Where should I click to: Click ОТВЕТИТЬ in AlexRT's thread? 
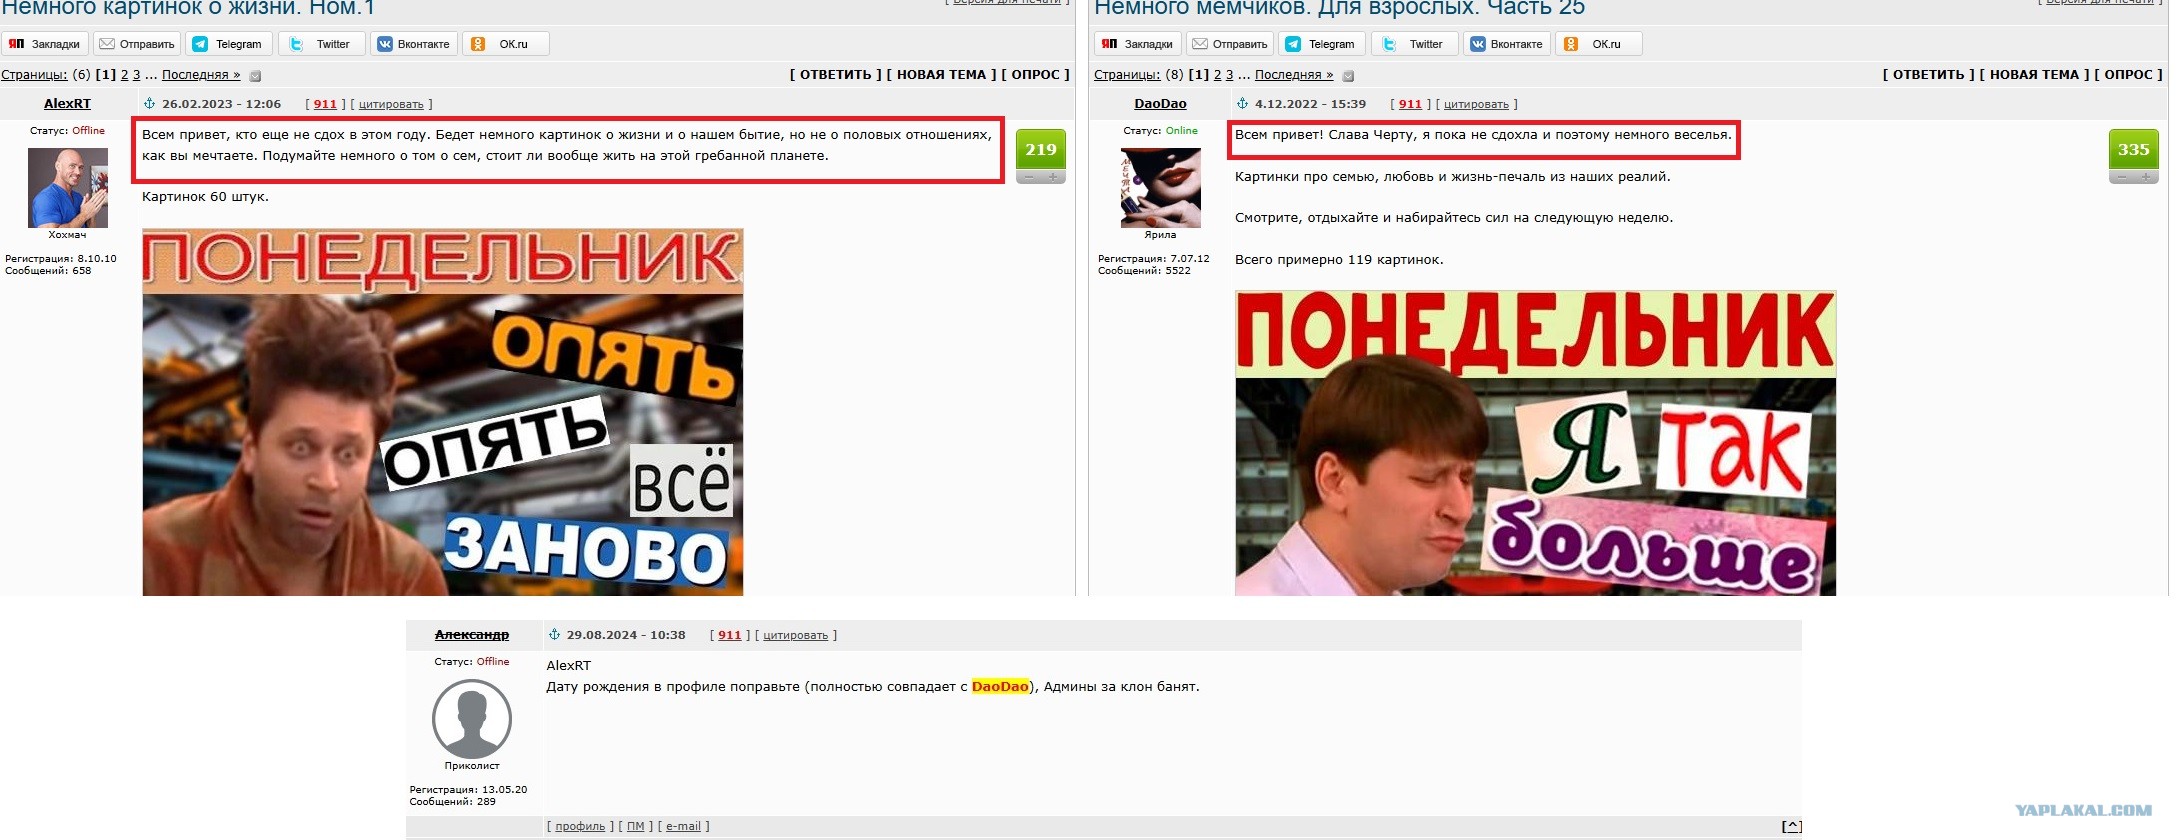[x=835, y=75]
